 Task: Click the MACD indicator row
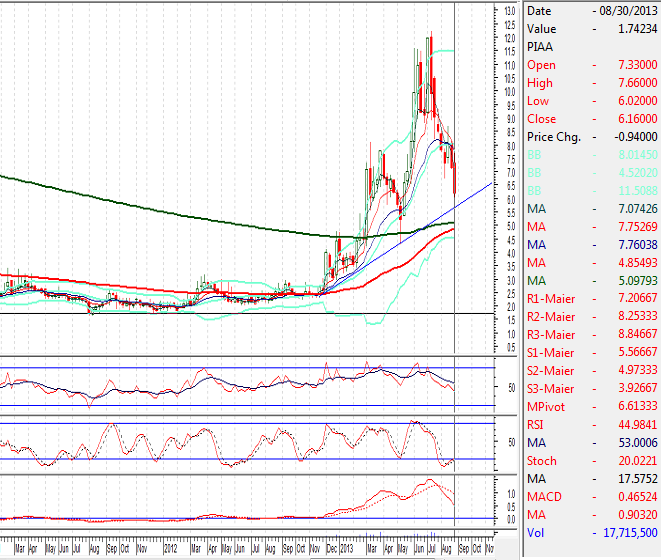click(x=590, y=497)
